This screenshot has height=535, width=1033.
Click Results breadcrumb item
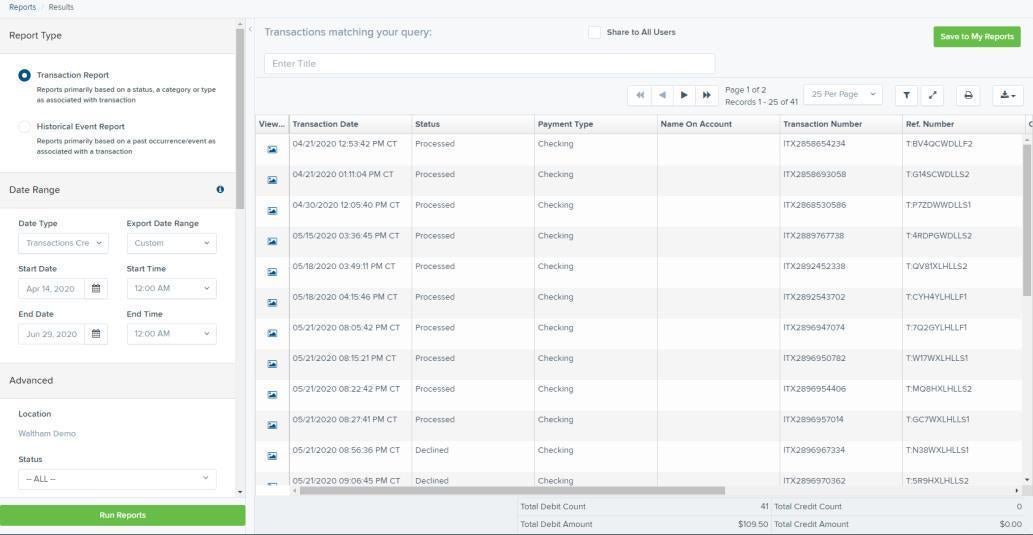click(61, 7)
